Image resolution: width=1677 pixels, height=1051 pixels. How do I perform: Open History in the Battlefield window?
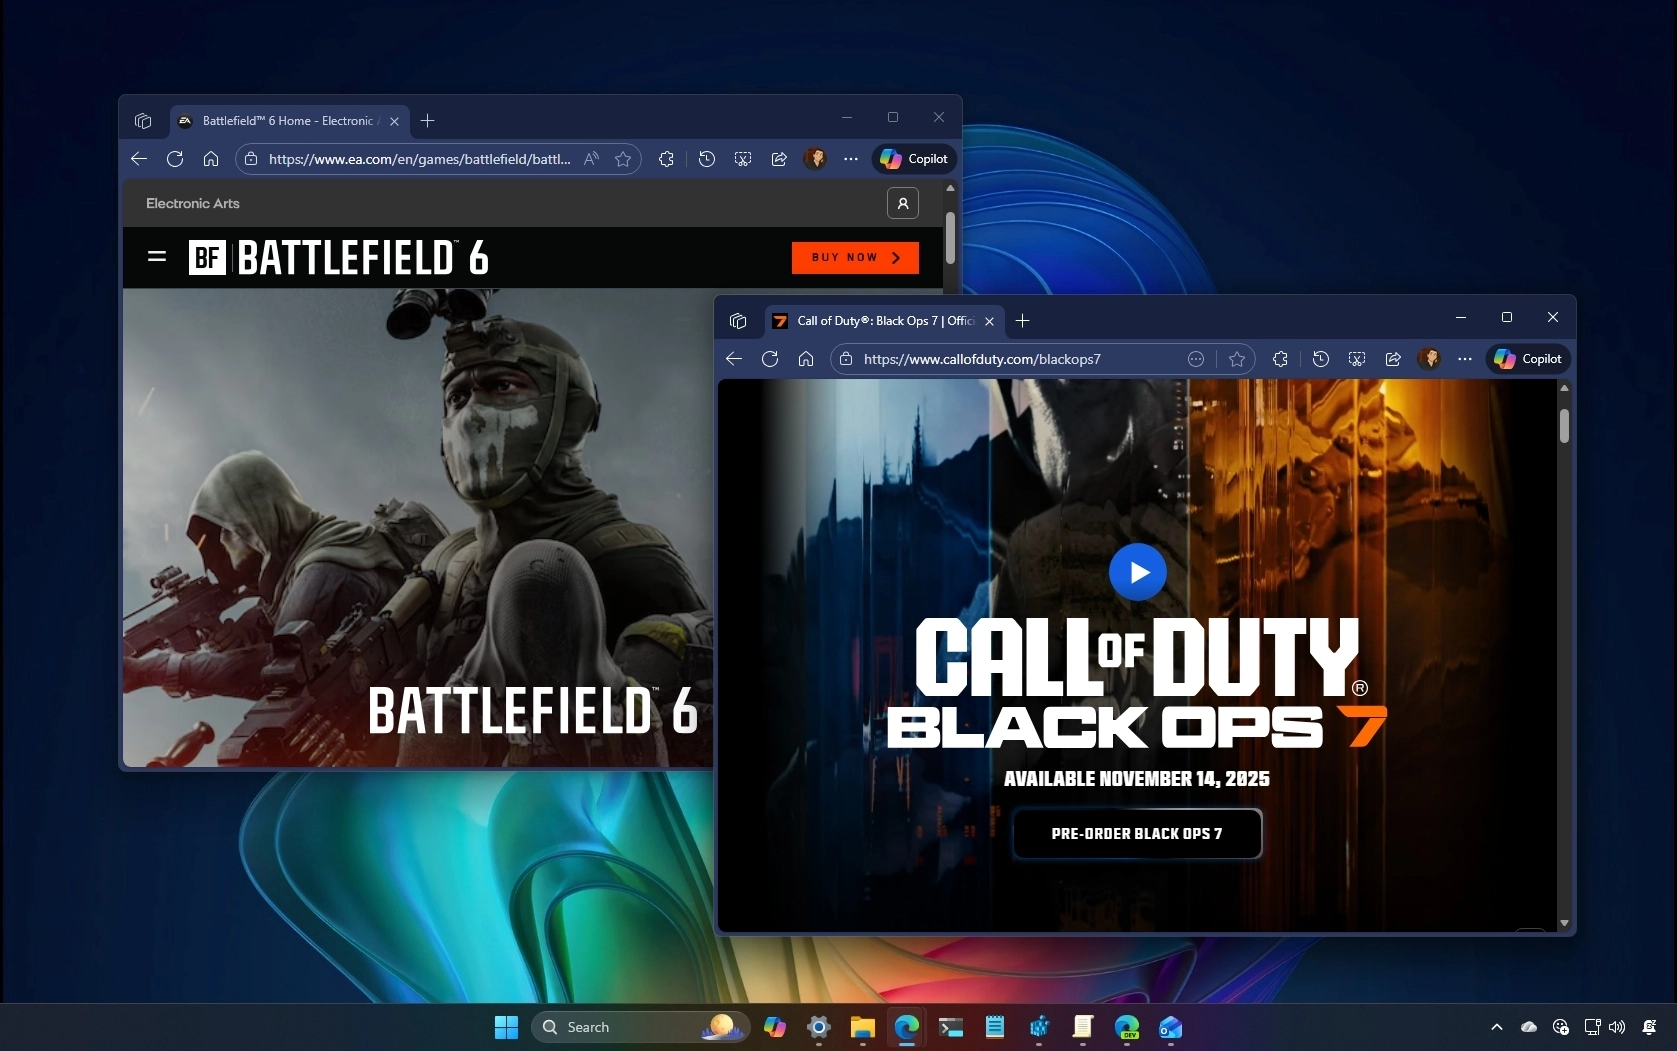[x=707, y=159]
